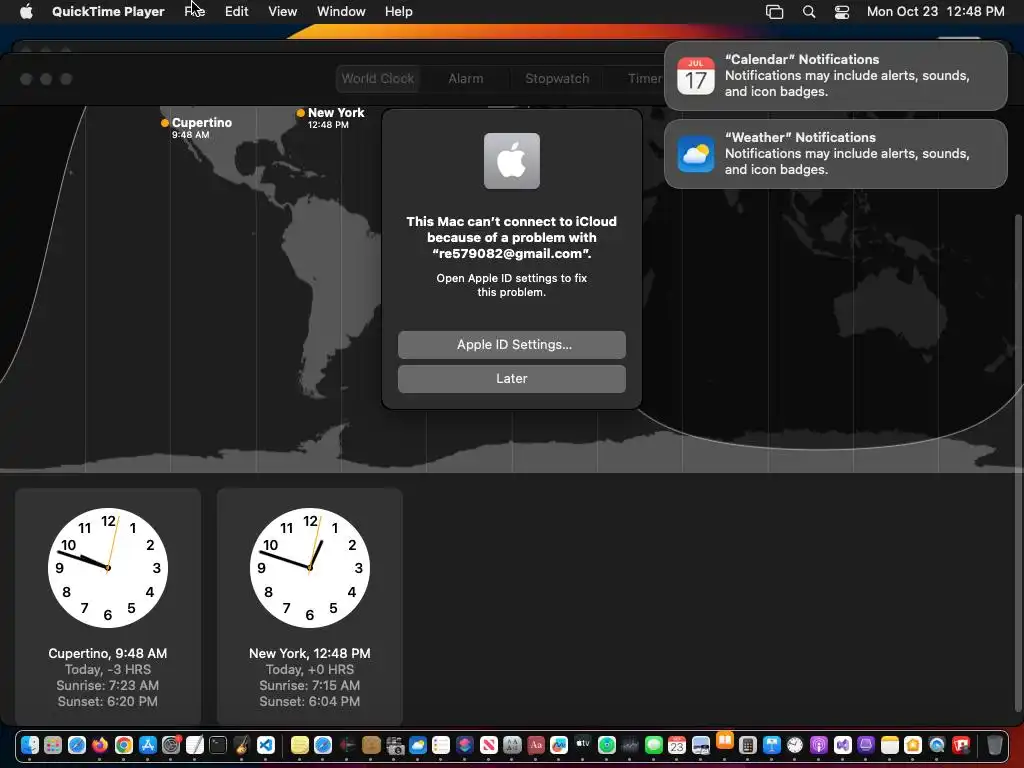The height and width of the screenshot is (768, 1024).
Task: Click Apple ID Settings button in dialog
Action: pyautogui.click(x=511, y=344)
